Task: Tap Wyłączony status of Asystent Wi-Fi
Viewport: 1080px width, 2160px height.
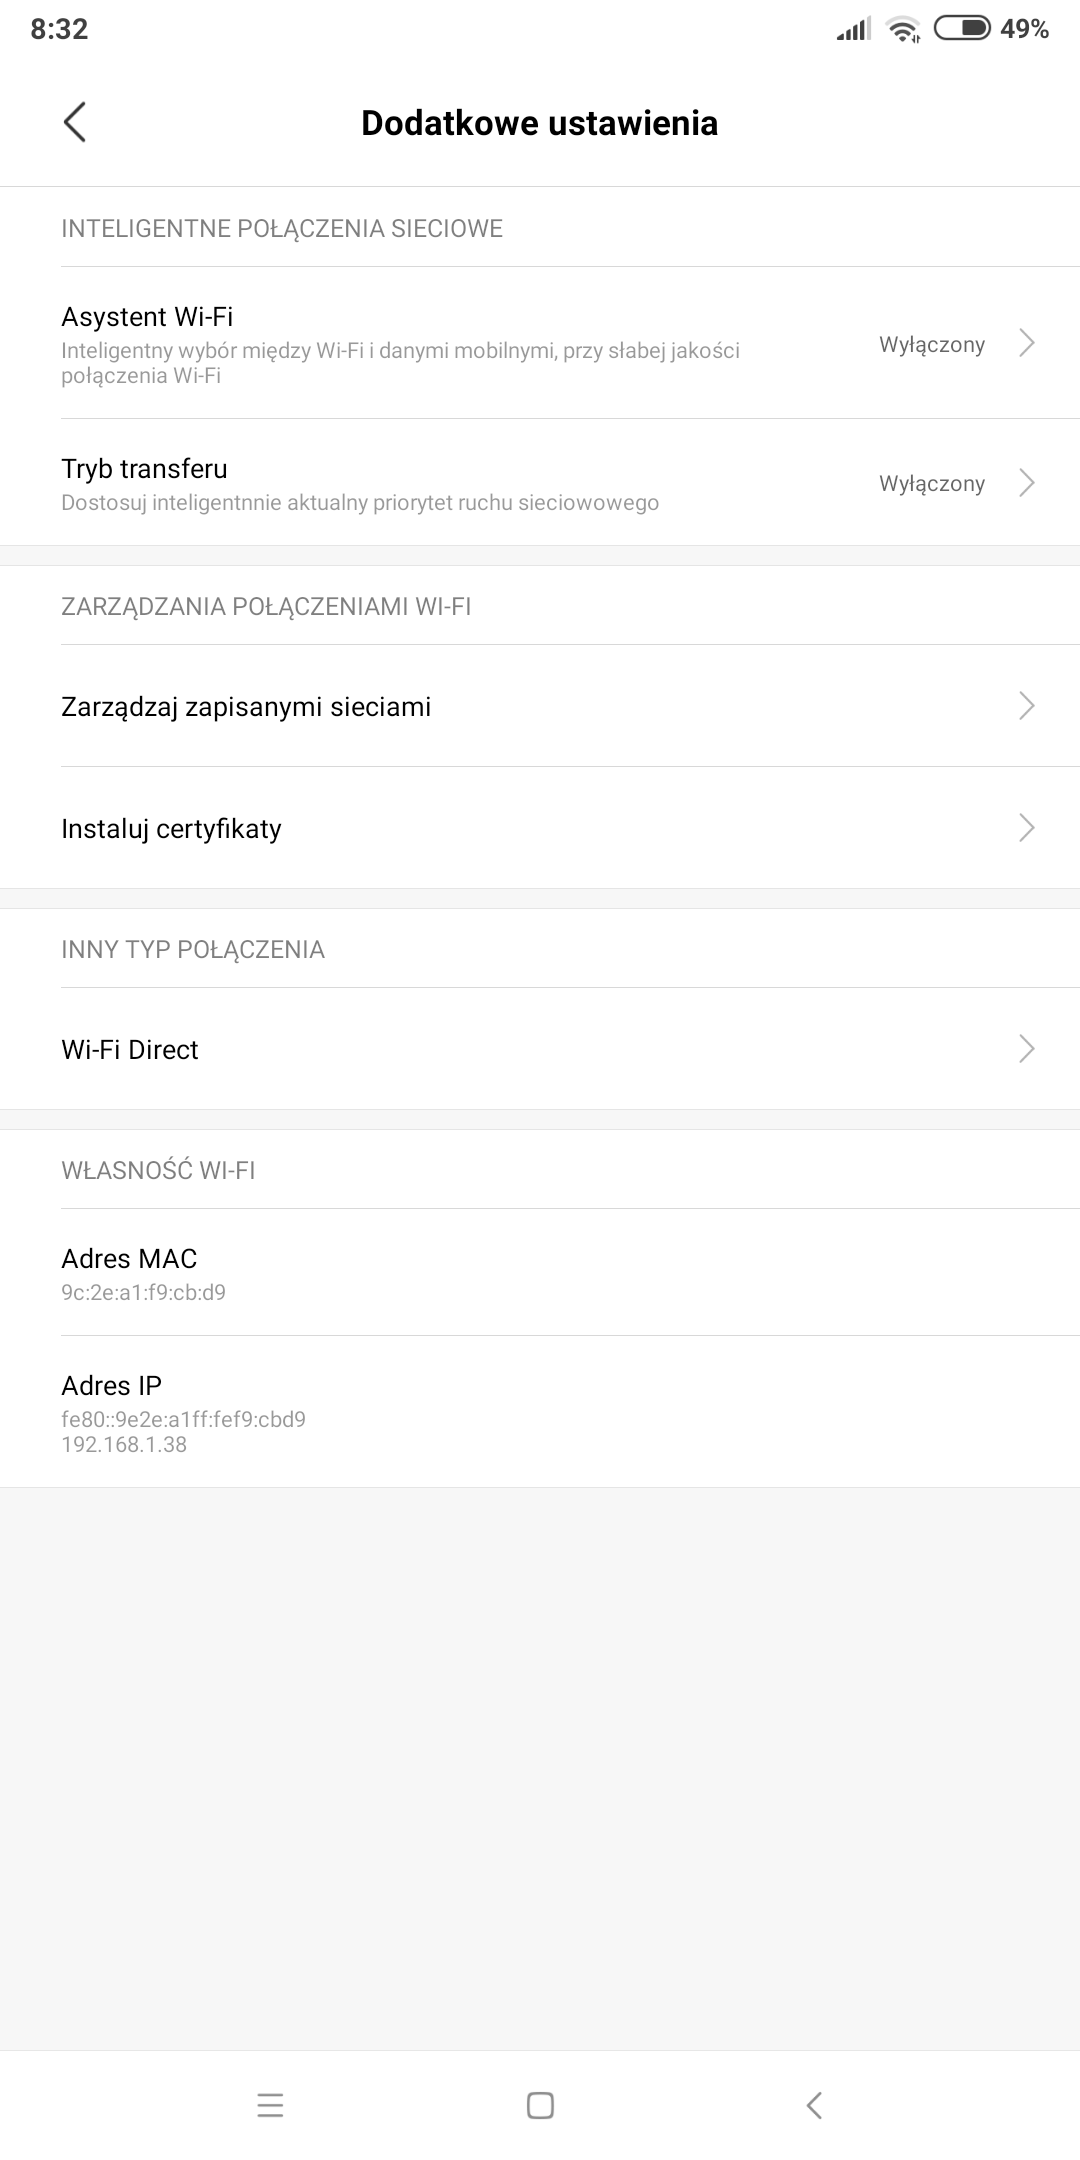Action: click(932, 345)
